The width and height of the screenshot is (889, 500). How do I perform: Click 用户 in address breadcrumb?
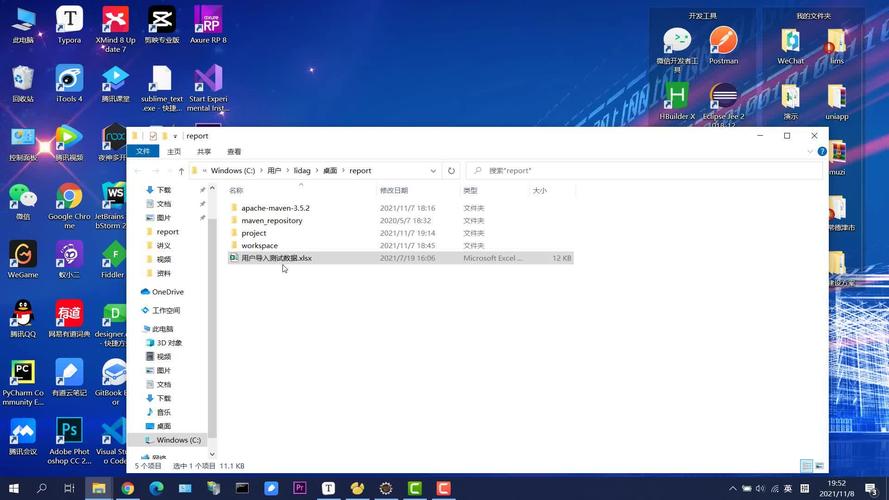pos(274,171)
